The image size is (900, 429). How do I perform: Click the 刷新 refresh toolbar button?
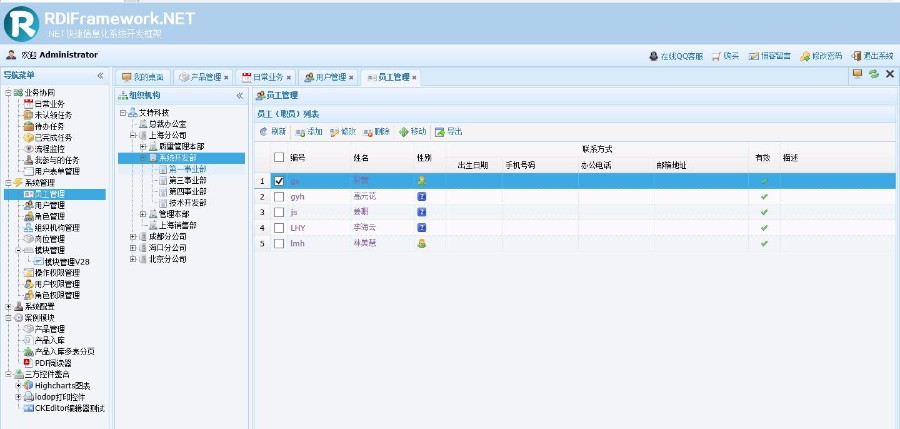click(273, 132)
